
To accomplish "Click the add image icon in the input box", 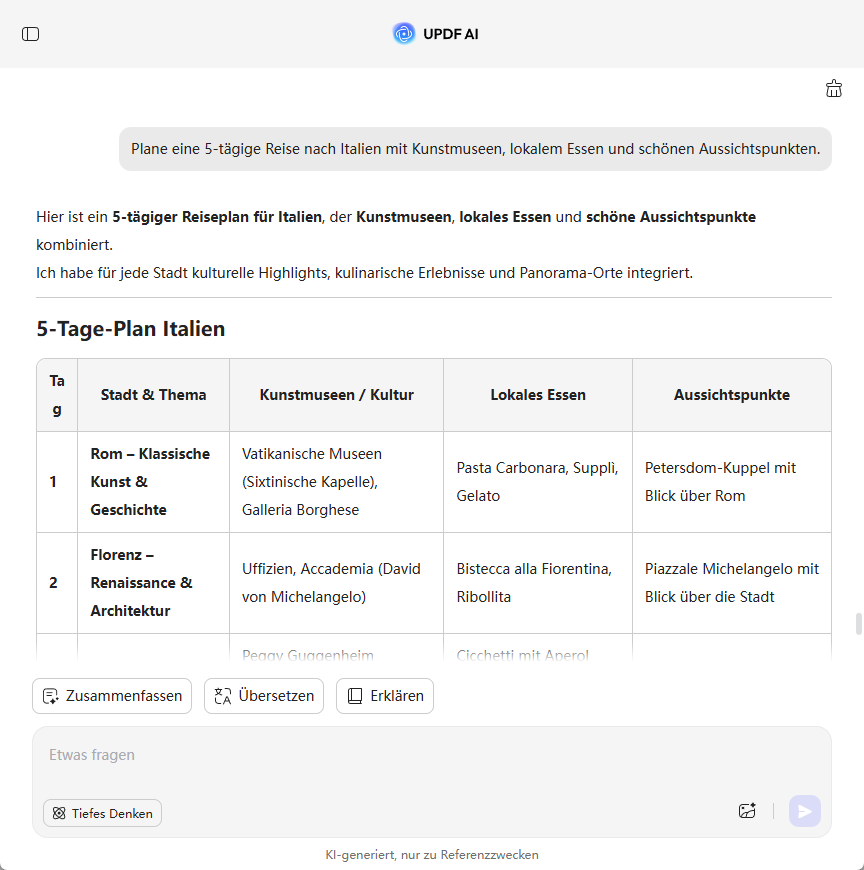I will [x=747, y=811].
